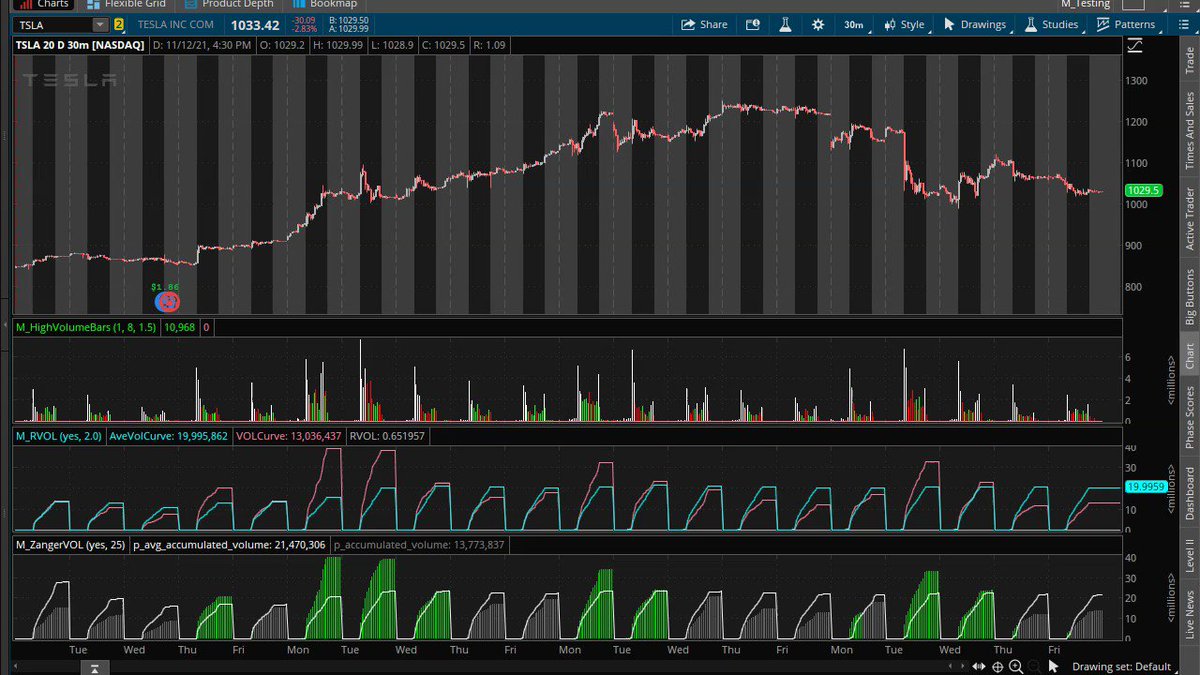Image resolution: width=1200 pixels, height=675 pixels.
Task: Open the Phase Scores side tab
Action: click(x=1189, y=417)
